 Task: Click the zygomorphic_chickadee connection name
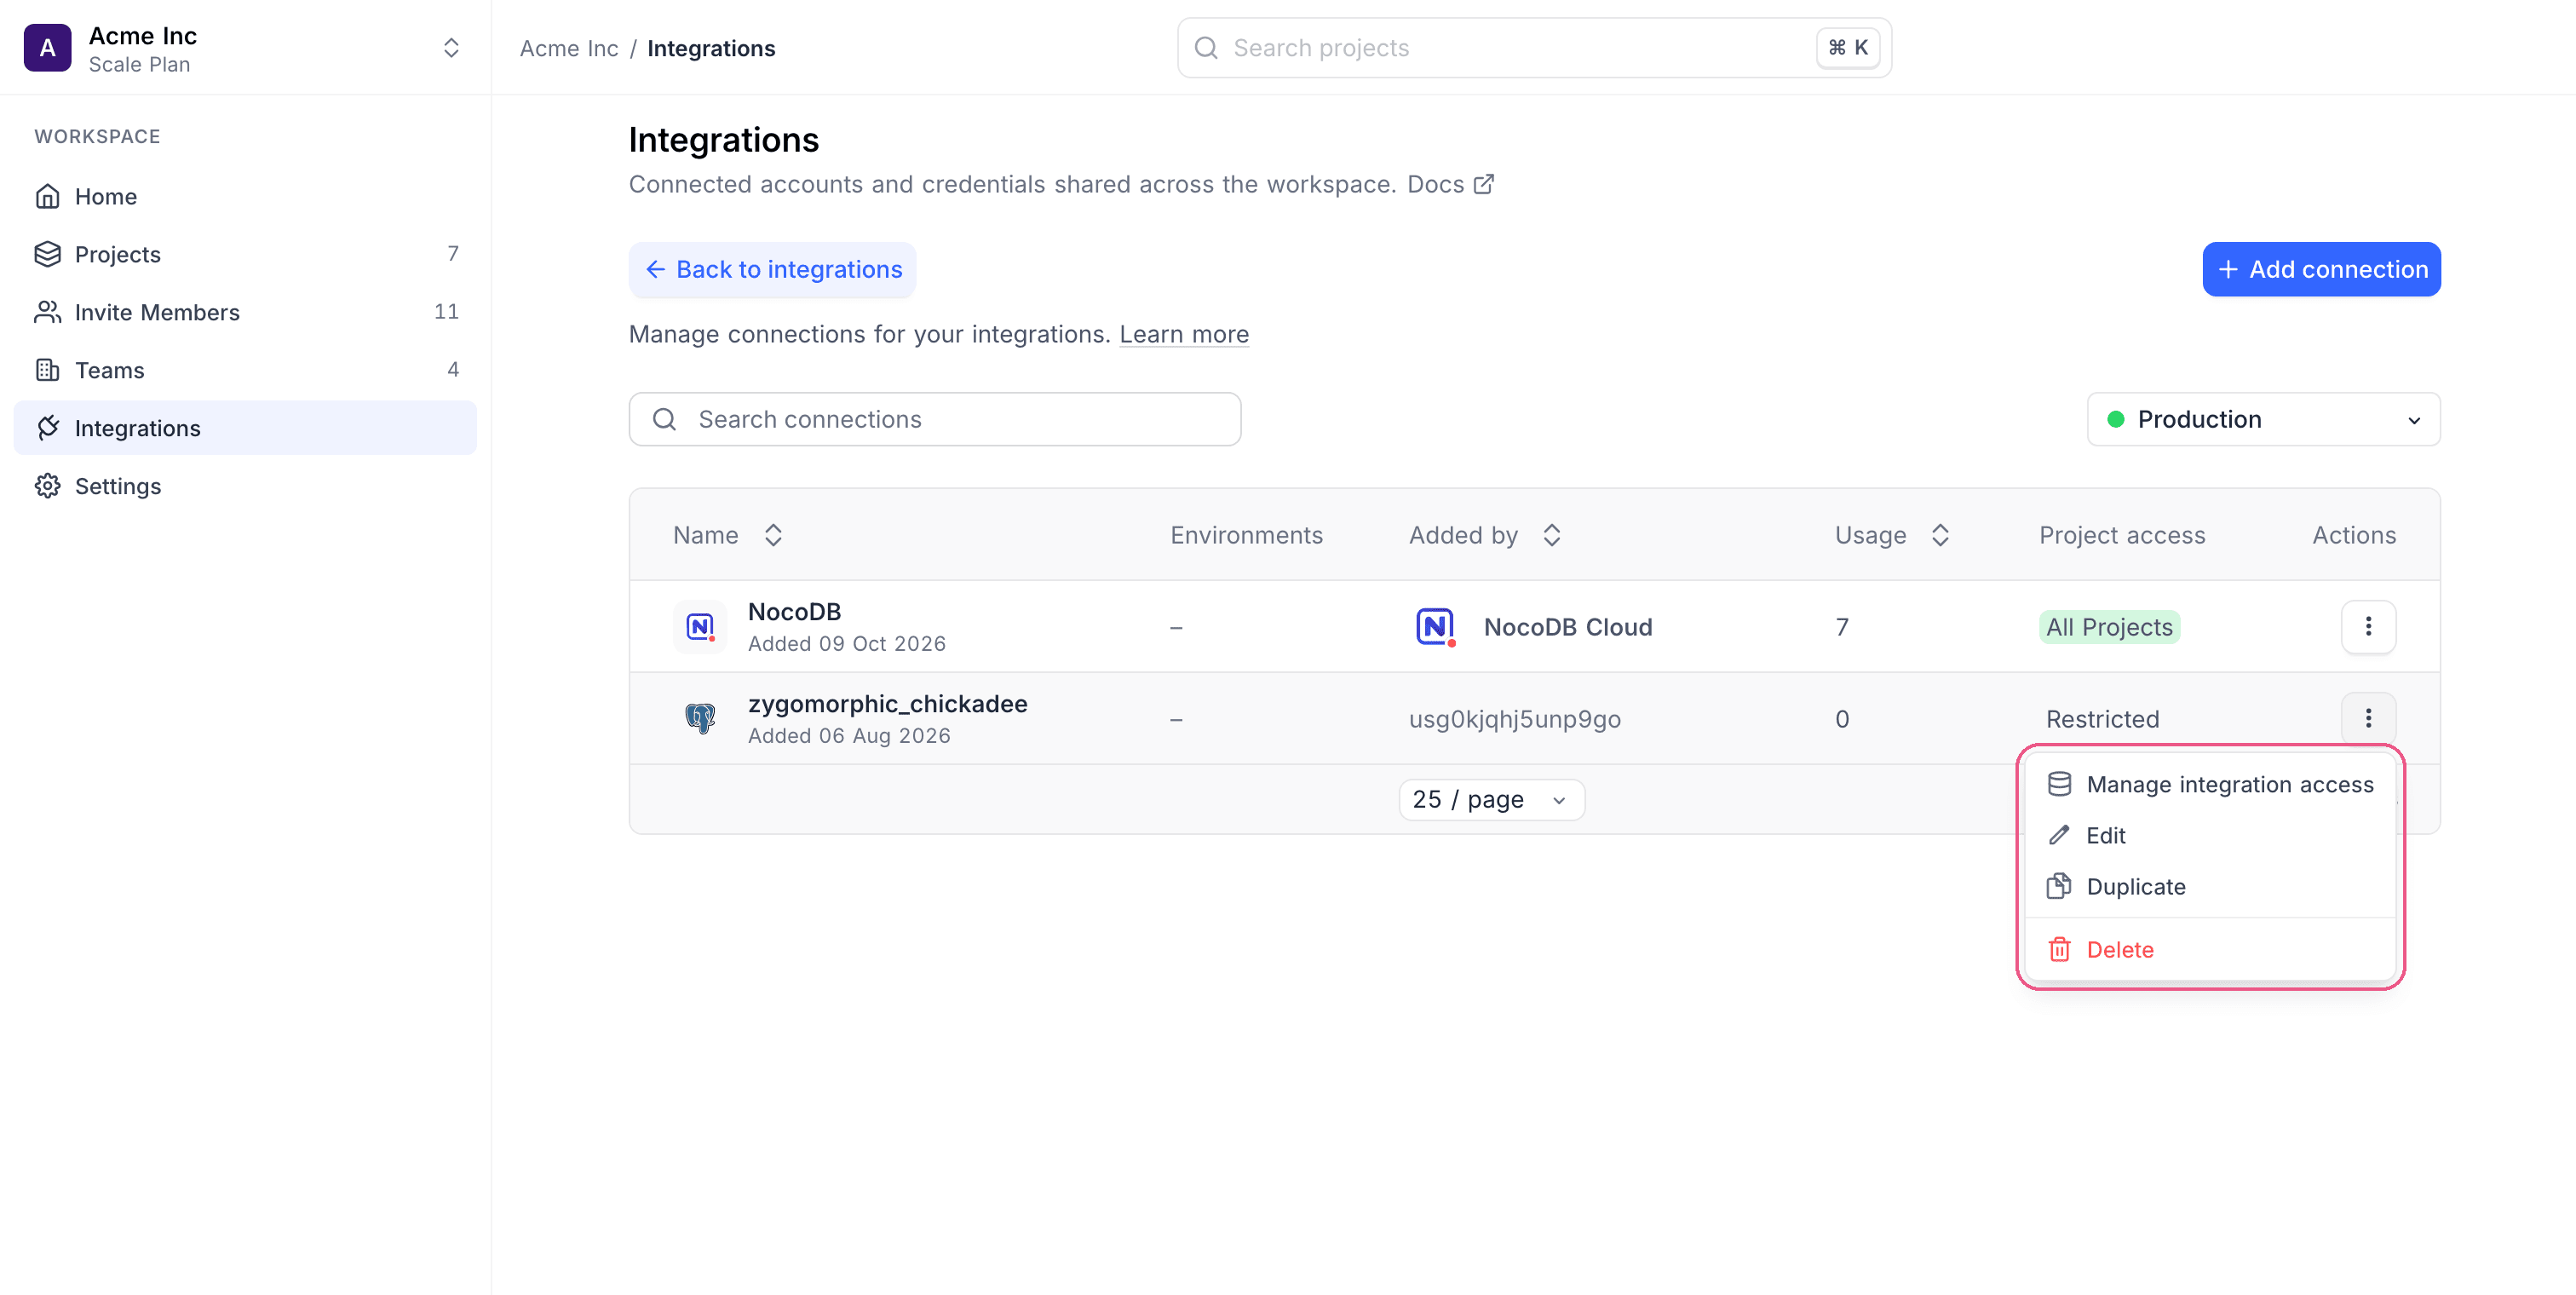click(887, 703)
